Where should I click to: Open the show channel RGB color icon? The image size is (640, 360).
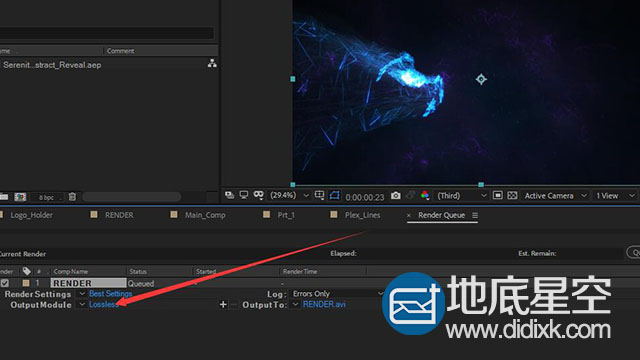pyautogui.click(x=425, y=196)
